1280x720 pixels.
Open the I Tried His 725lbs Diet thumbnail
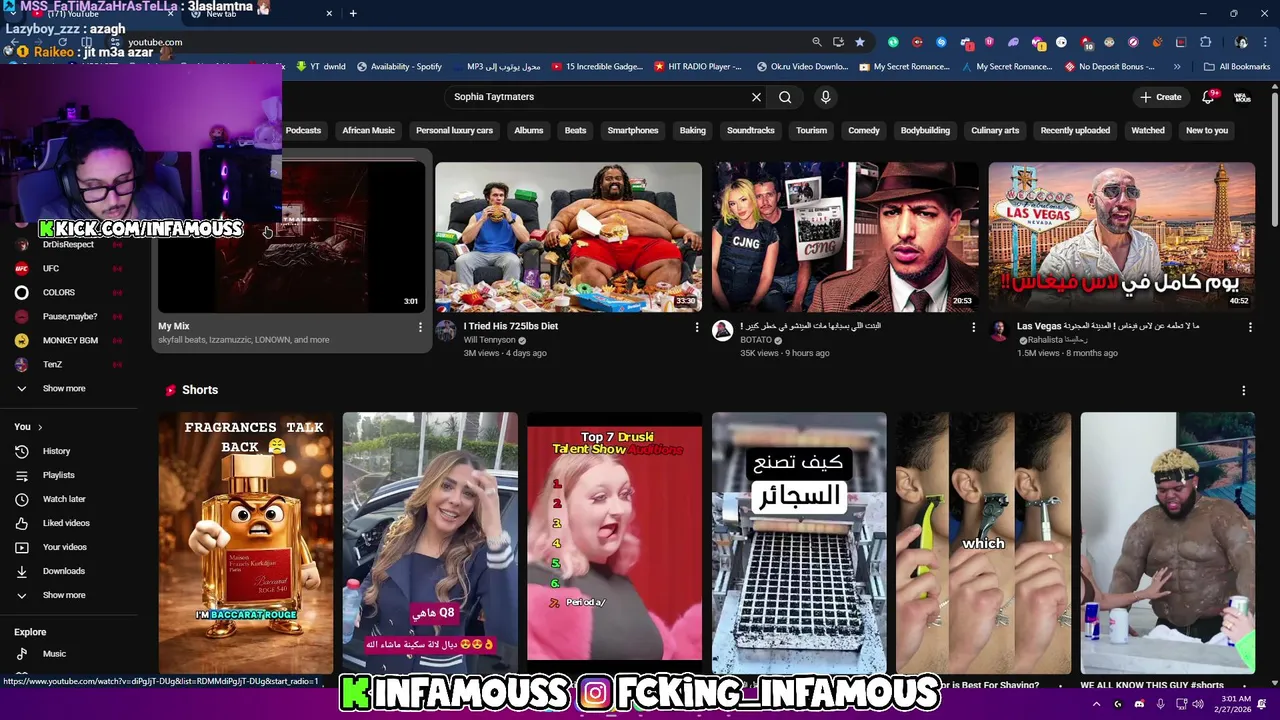(x=568, y=237)
